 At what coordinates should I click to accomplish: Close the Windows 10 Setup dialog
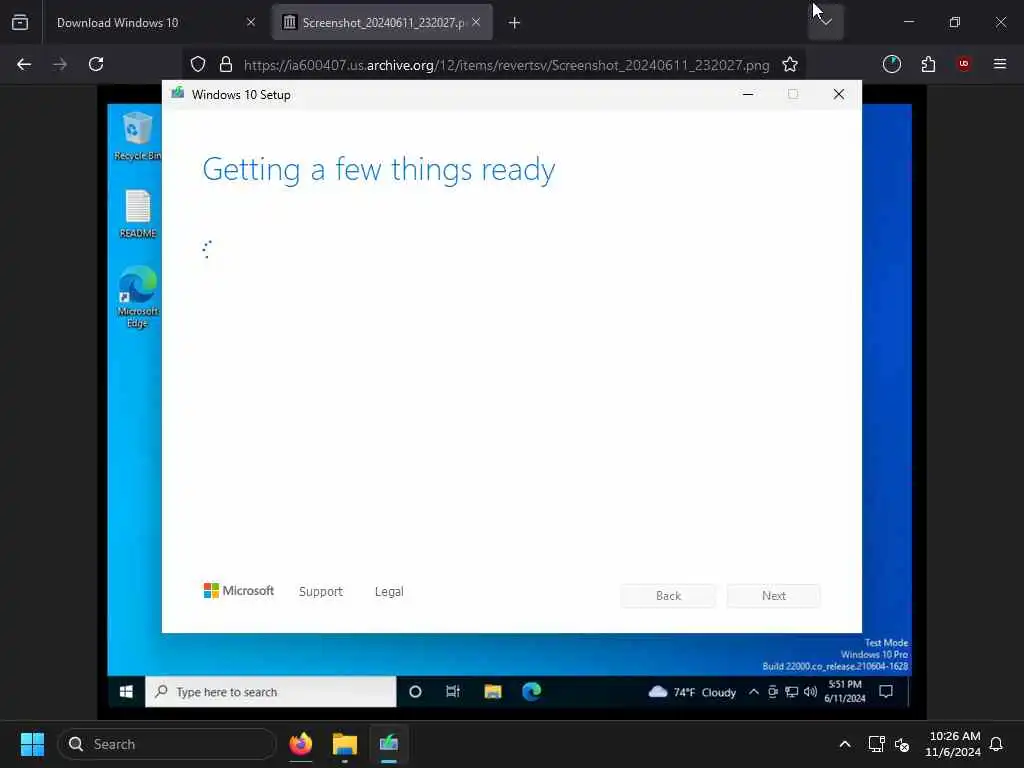(x=839, y=94)
